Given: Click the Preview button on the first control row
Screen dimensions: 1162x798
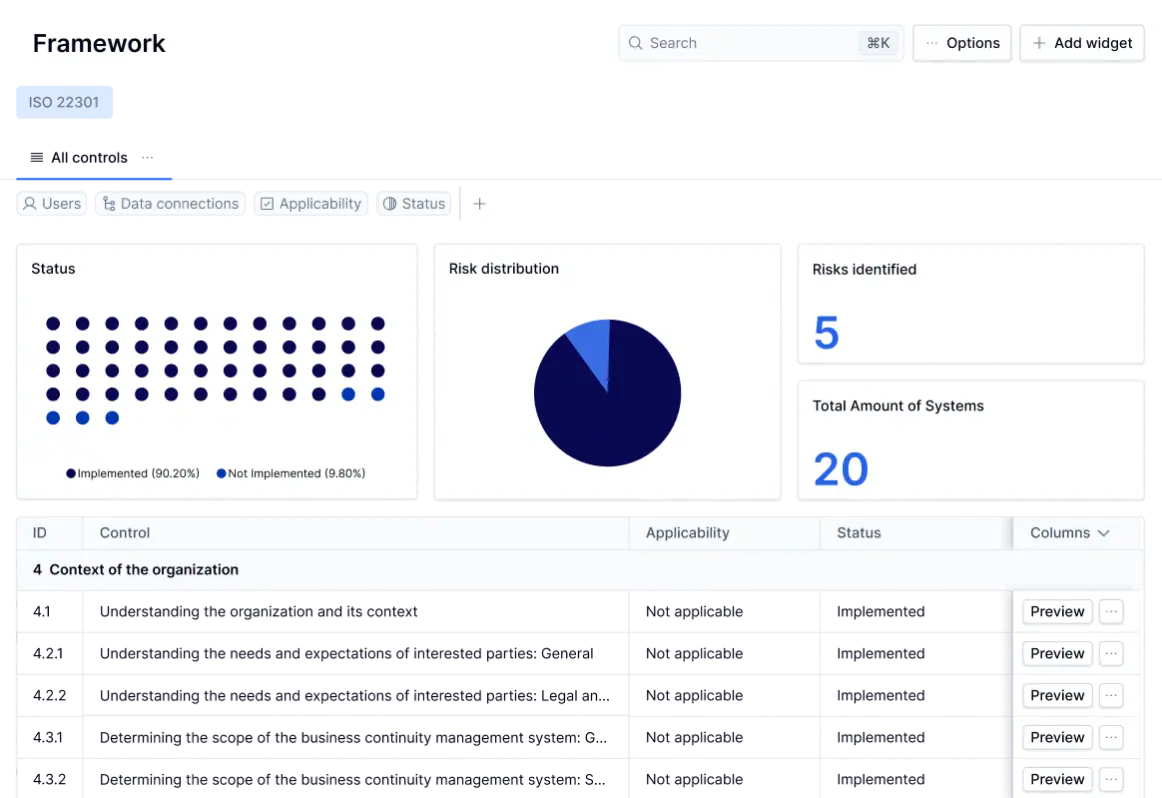Looking at the screenshot, I should [1056, 611].
